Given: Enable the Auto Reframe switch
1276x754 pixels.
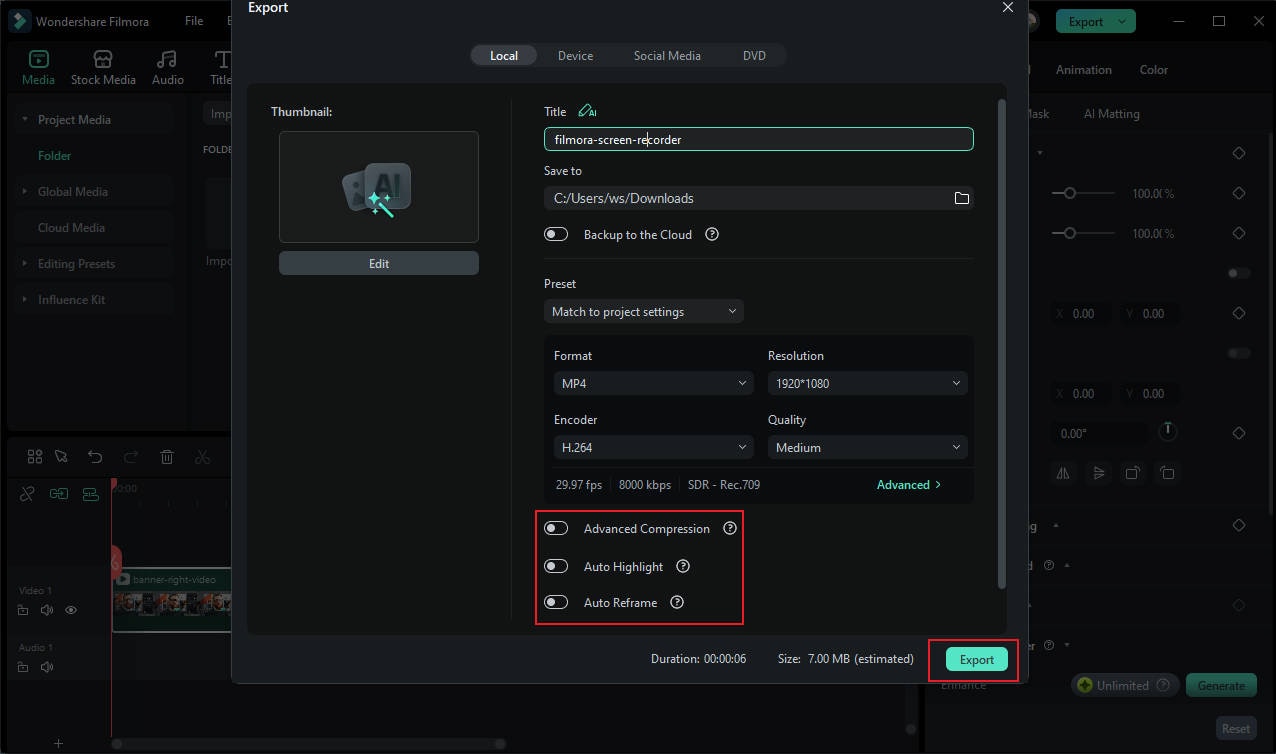Looking at the screenshot, I should pos(556,602).
